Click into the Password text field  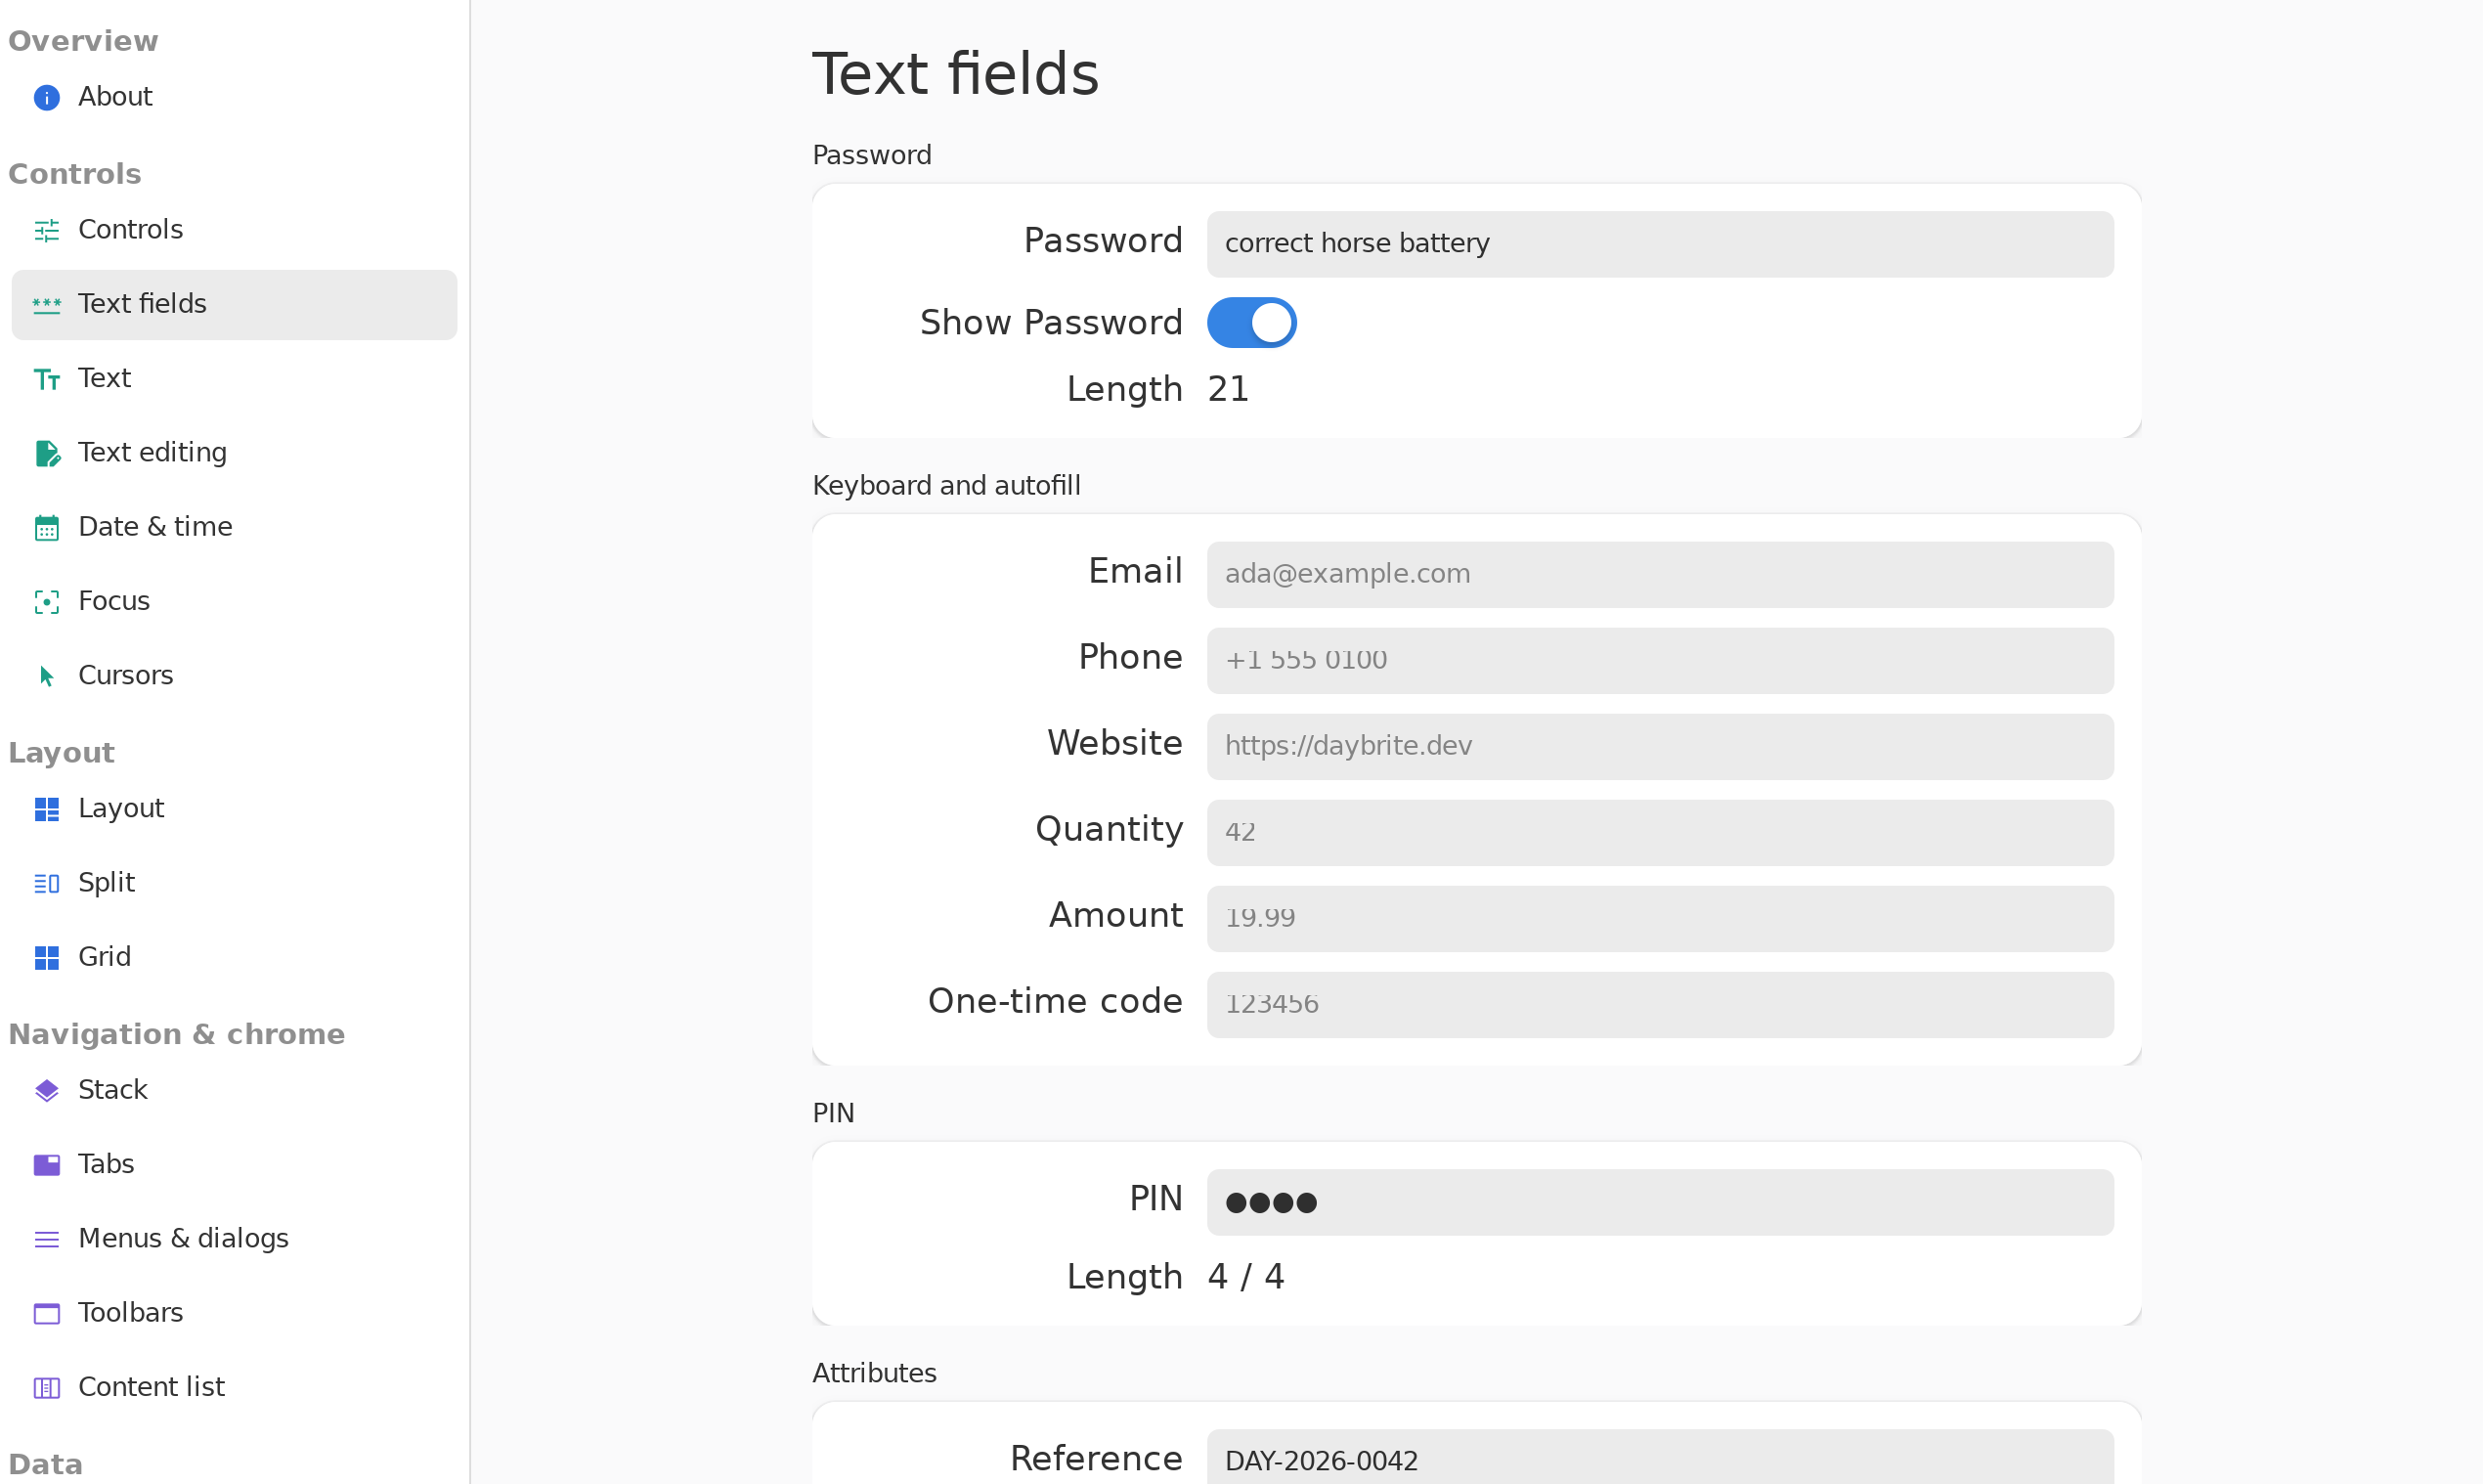pyautogui.click(x=1660, y=244)
